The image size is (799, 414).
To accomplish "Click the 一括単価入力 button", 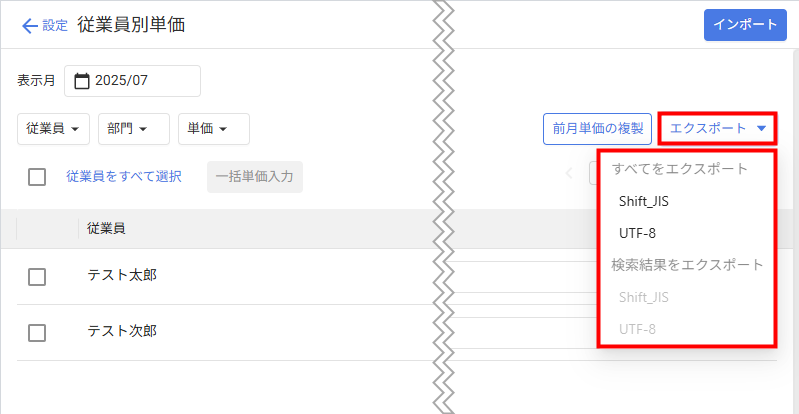I will pyautogui.click(x=255, y=177).
